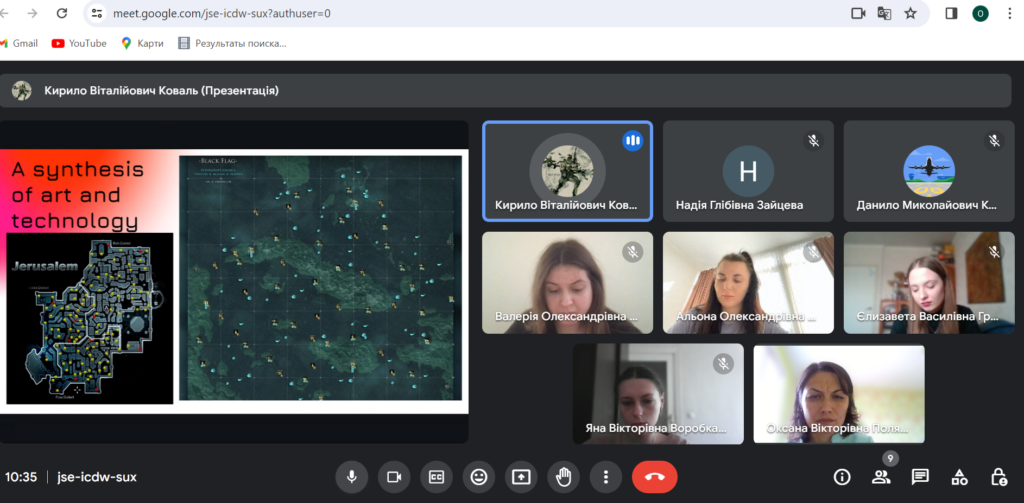Click the Chrome translate page icon
The height and width of the screenshot is (503, 1024).
pyautogui.click(x=884, y=14)
